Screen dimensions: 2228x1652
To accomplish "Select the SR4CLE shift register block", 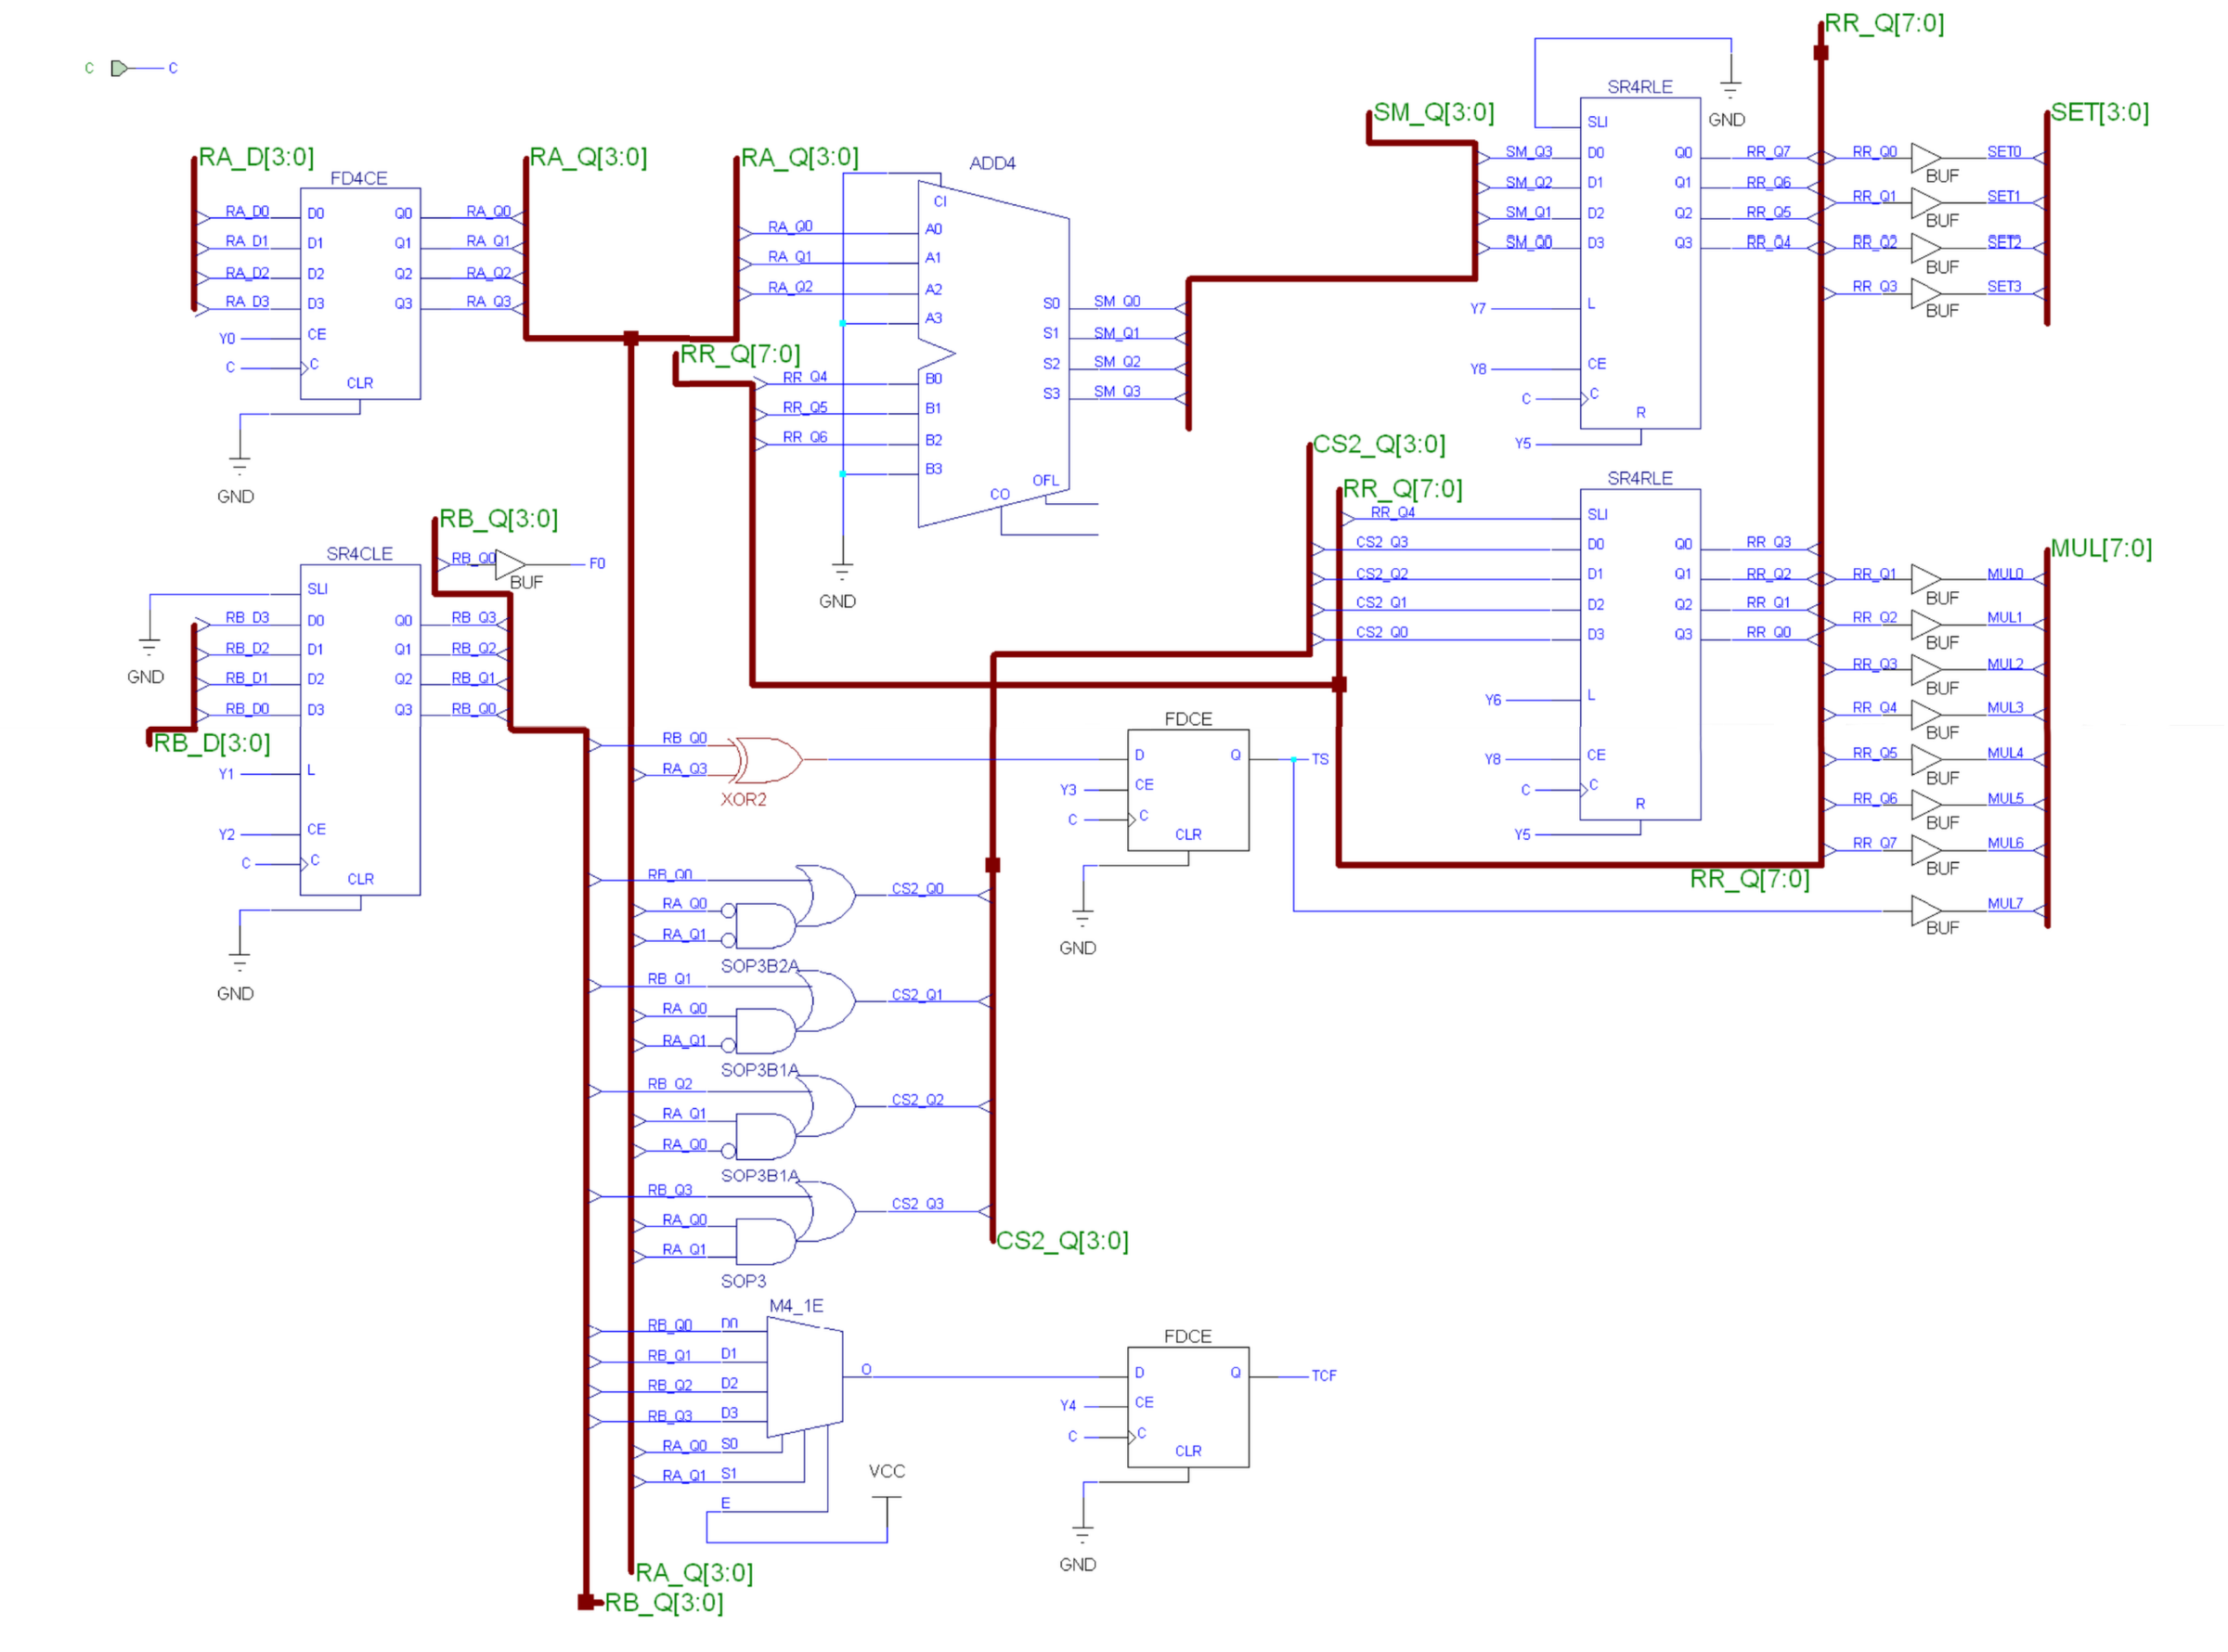I will (360, 730).
